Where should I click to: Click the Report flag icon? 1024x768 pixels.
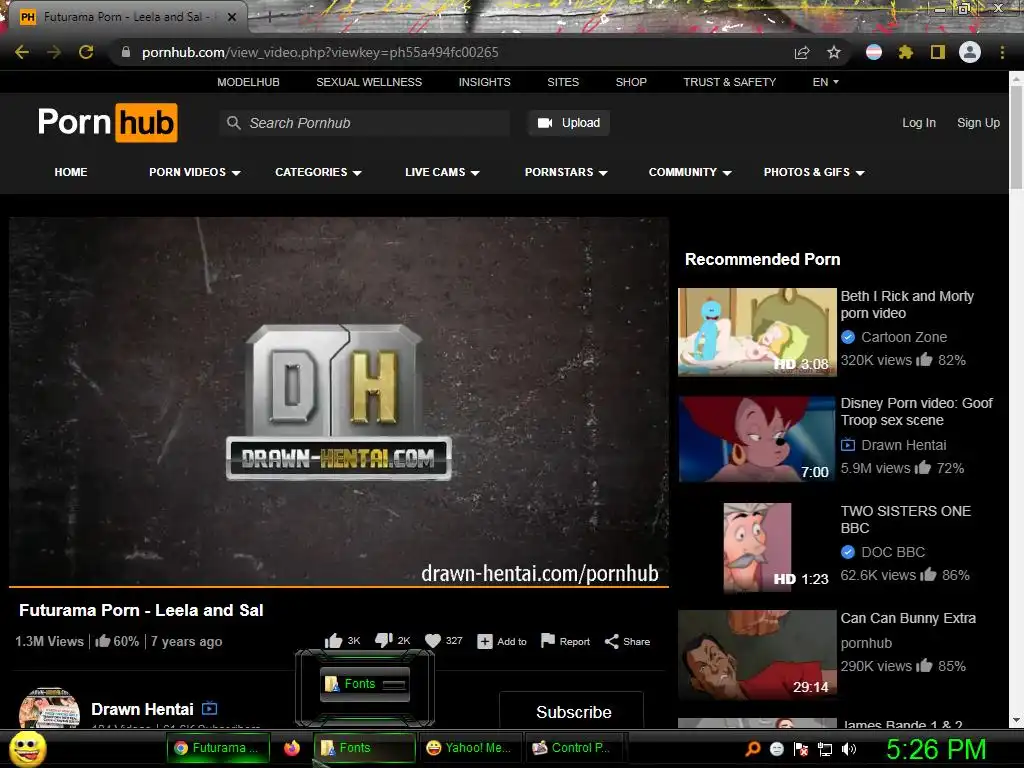point(548,641)
